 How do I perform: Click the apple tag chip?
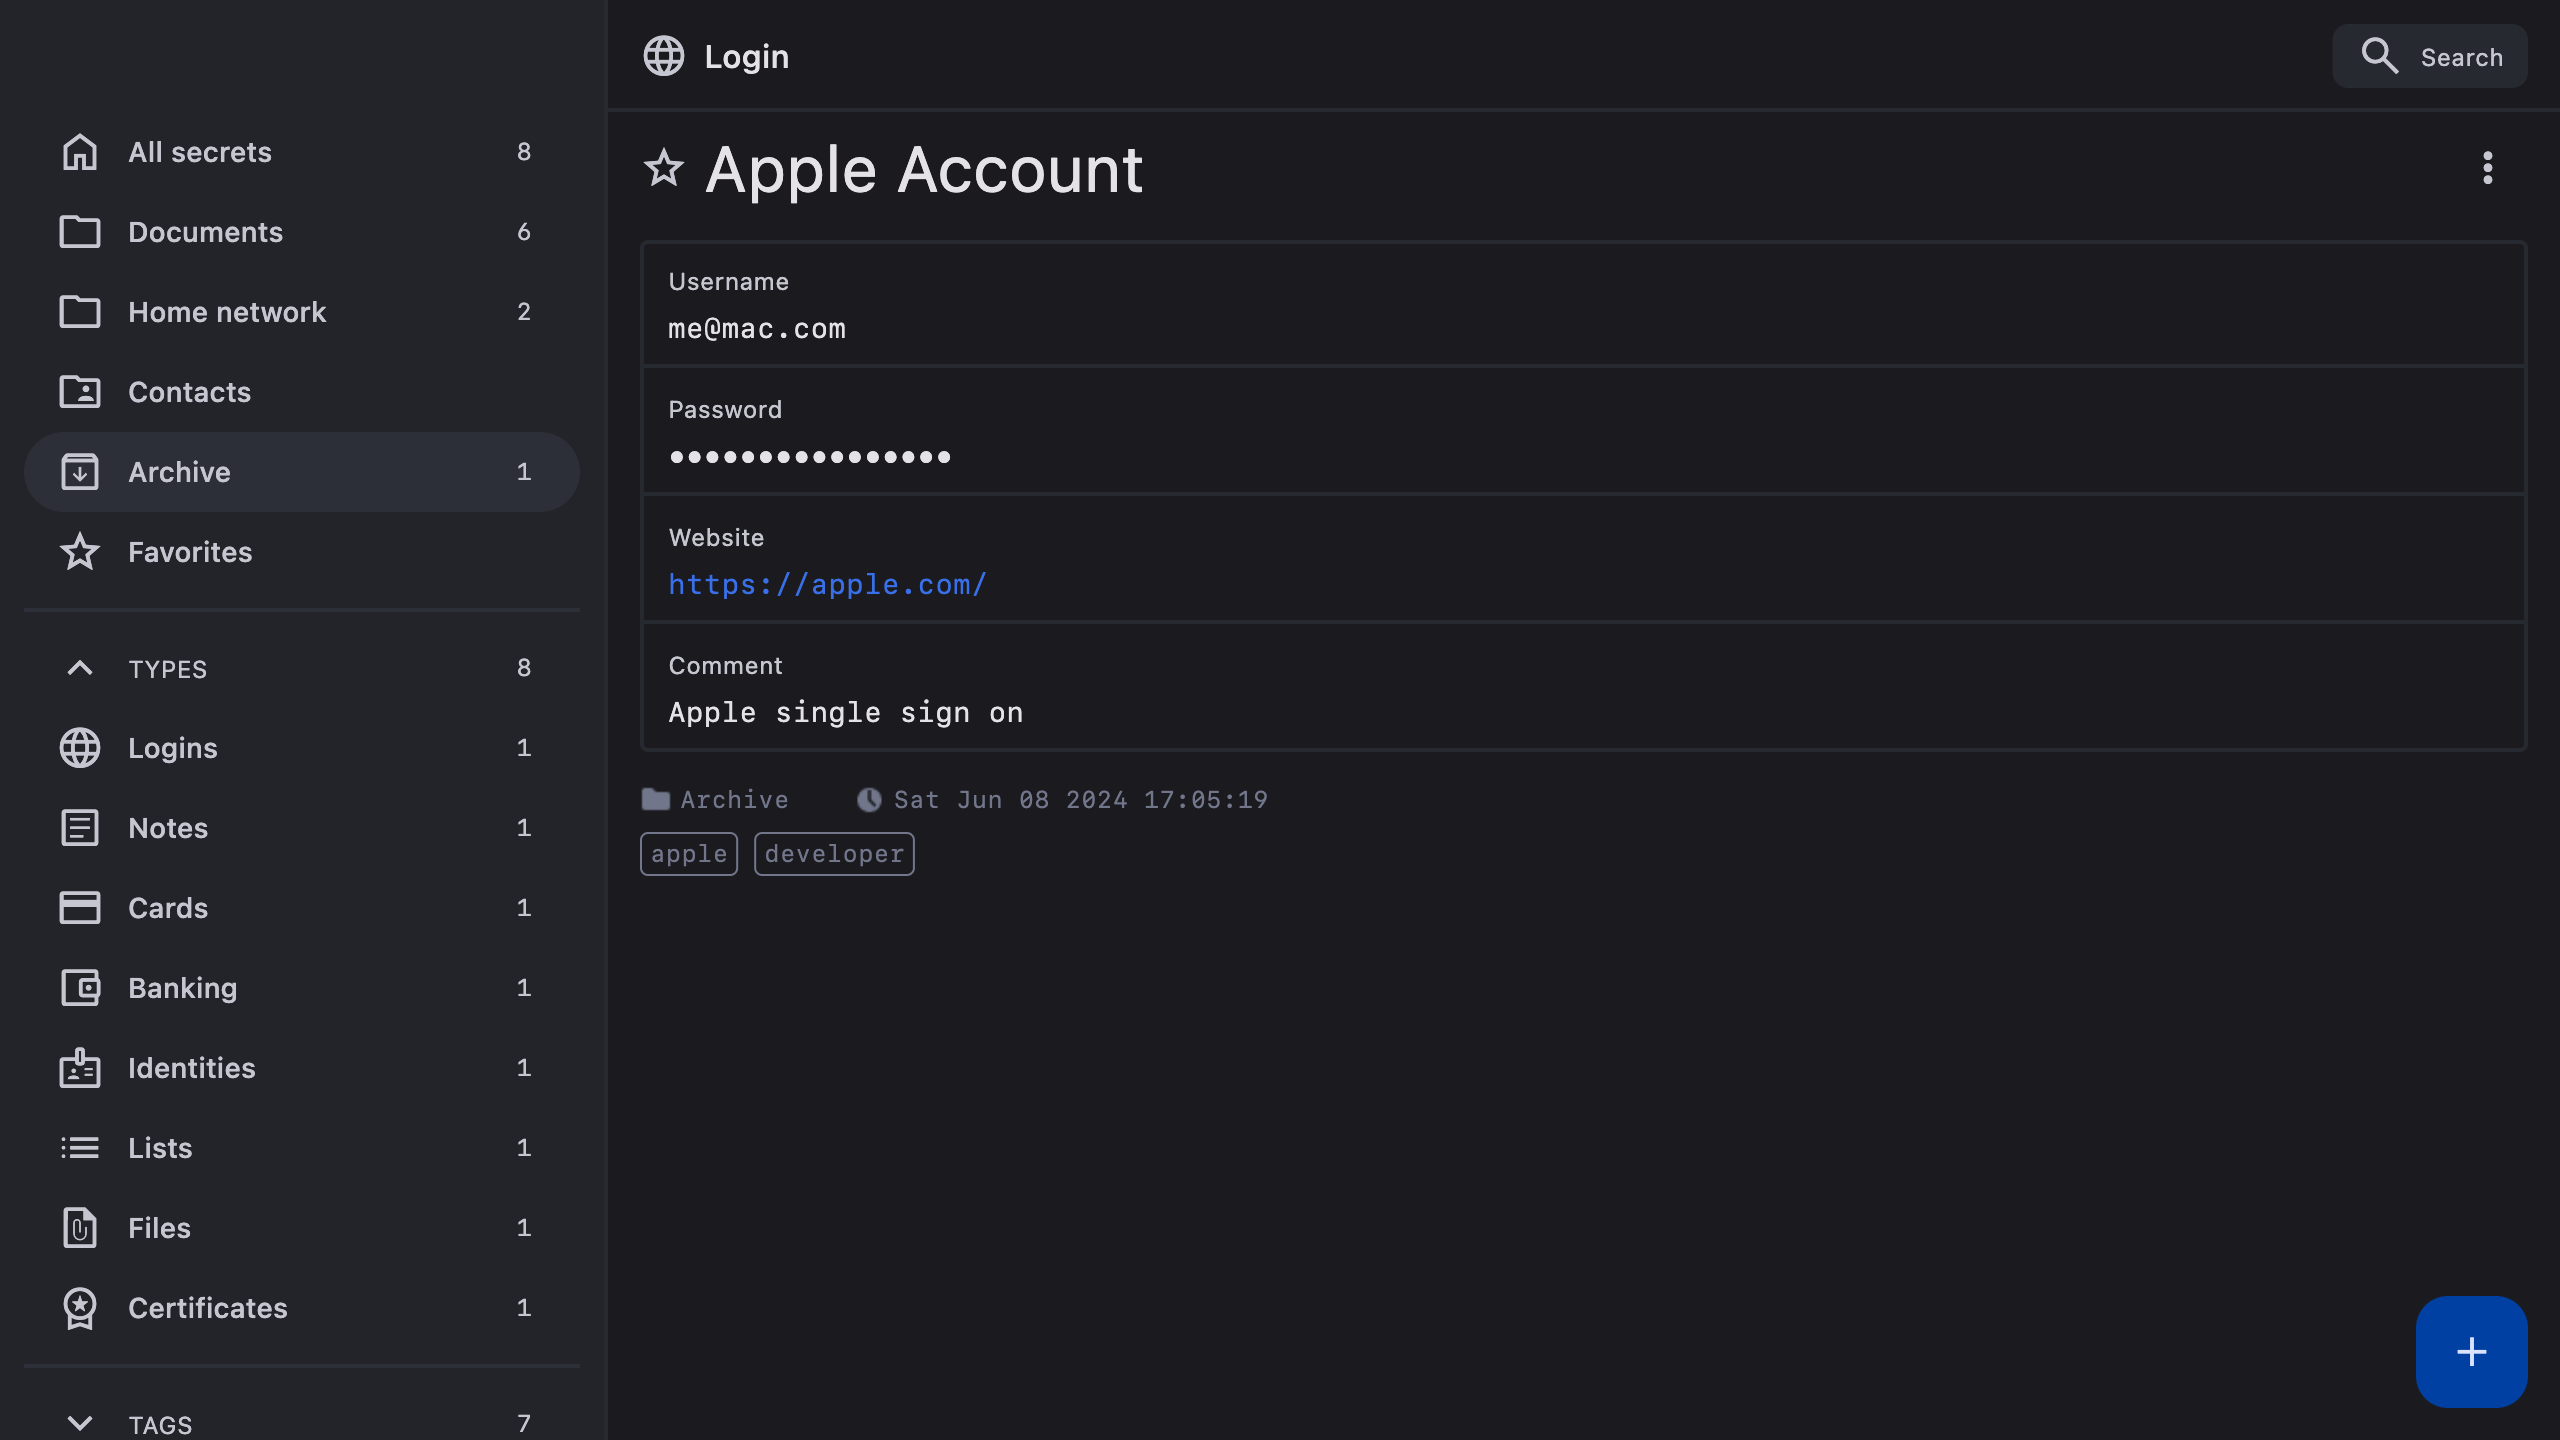click(688, 854)
